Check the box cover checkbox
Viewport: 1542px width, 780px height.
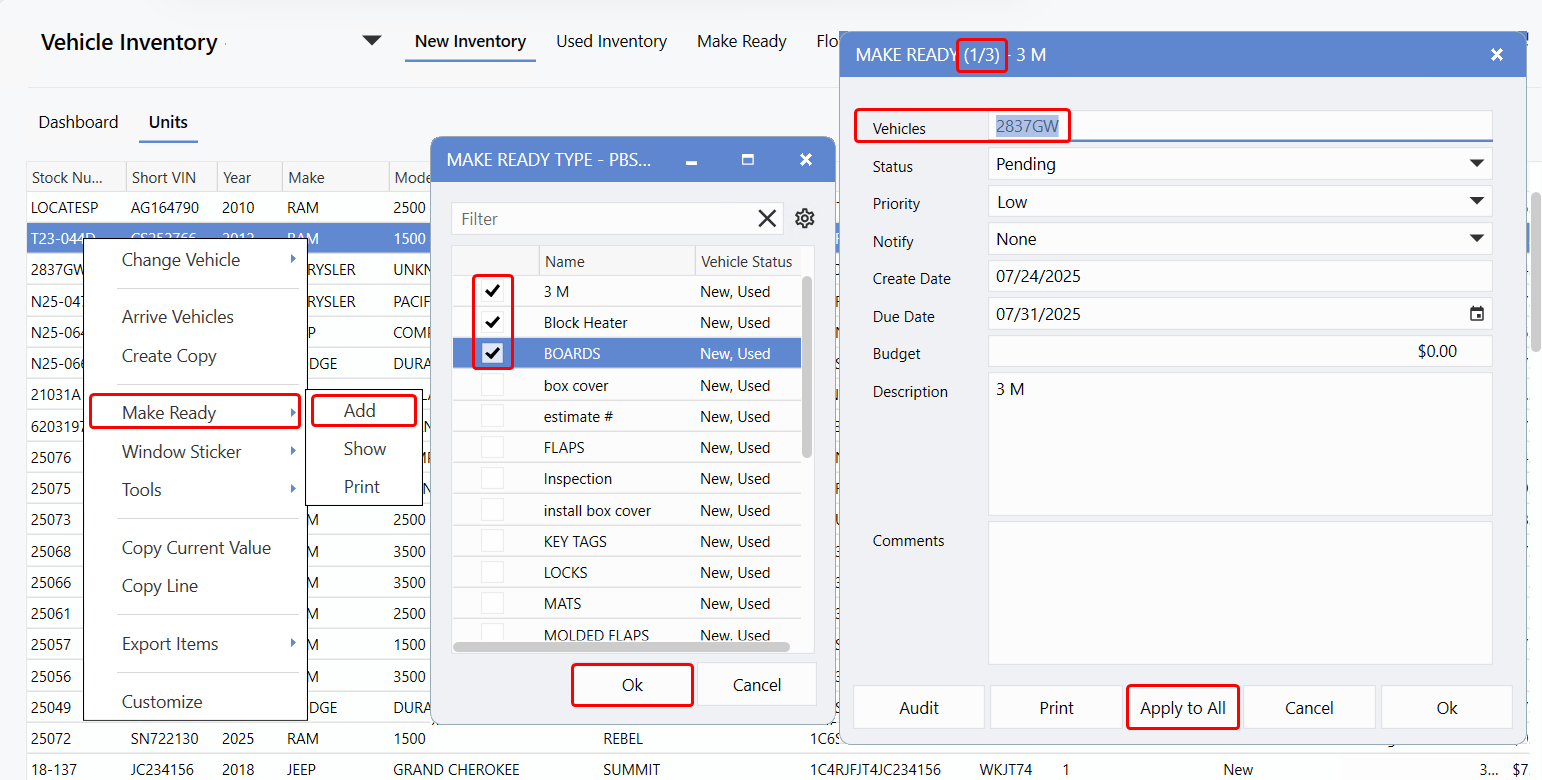tap(492, 385)
